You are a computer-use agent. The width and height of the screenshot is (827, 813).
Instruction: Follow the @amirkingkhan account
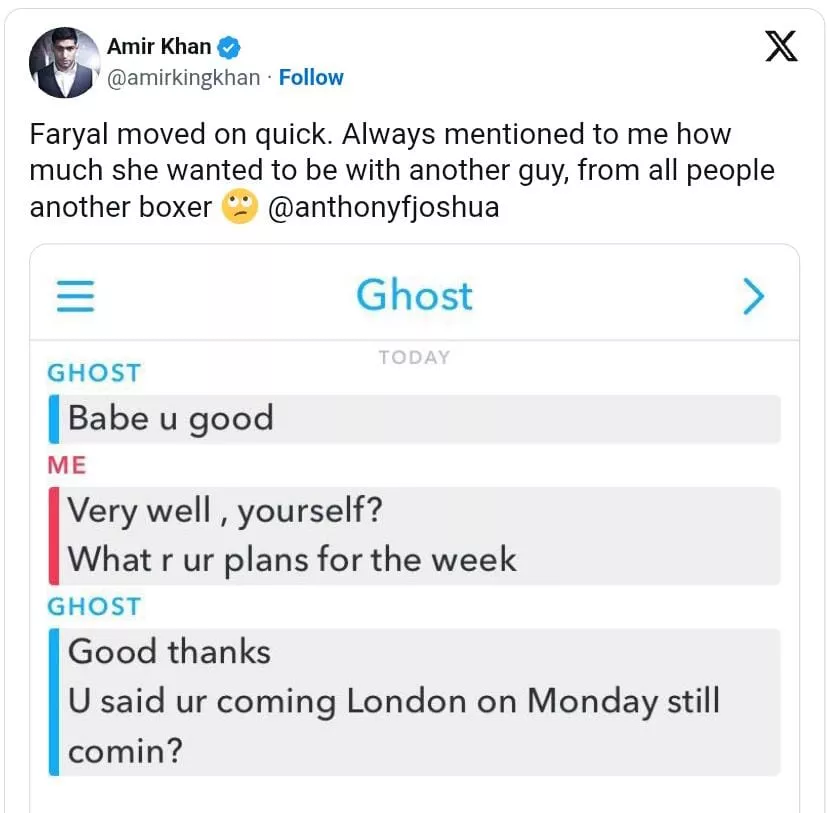coord(311,78)
